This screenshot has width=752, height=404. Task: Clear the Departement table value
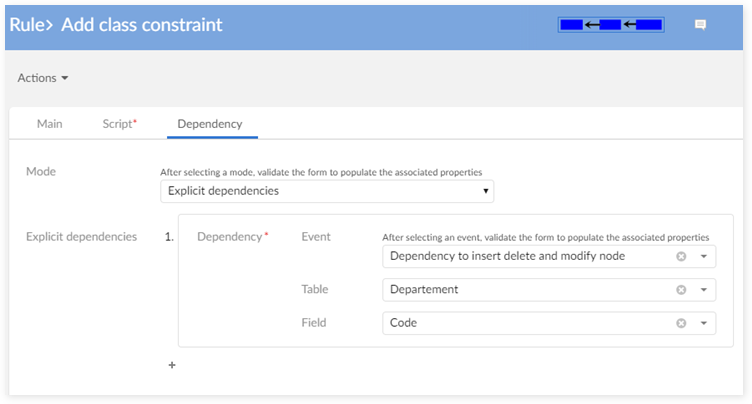pyautogui.click(x=681, y=290)
